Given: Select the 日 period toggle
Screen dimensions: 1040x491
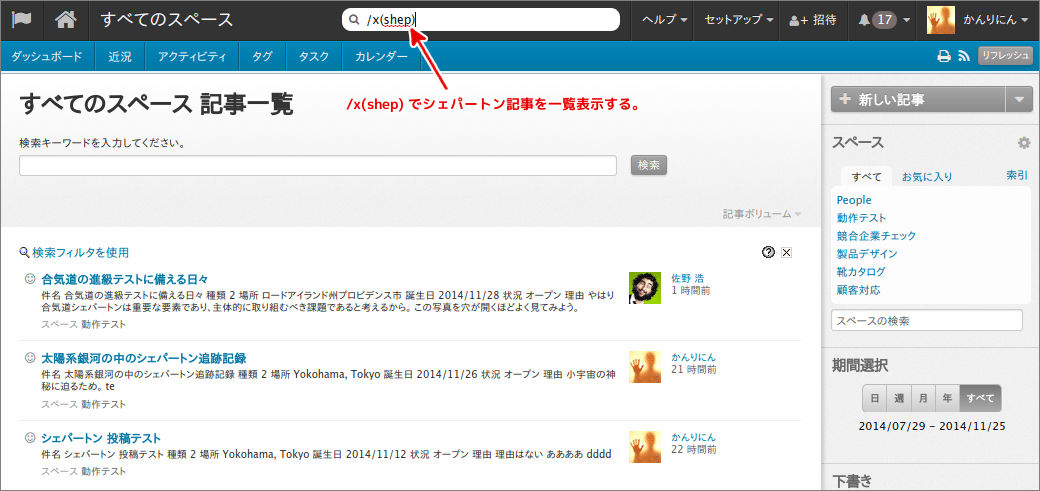Looking at the screenshot, I should (x=875, y=398).
